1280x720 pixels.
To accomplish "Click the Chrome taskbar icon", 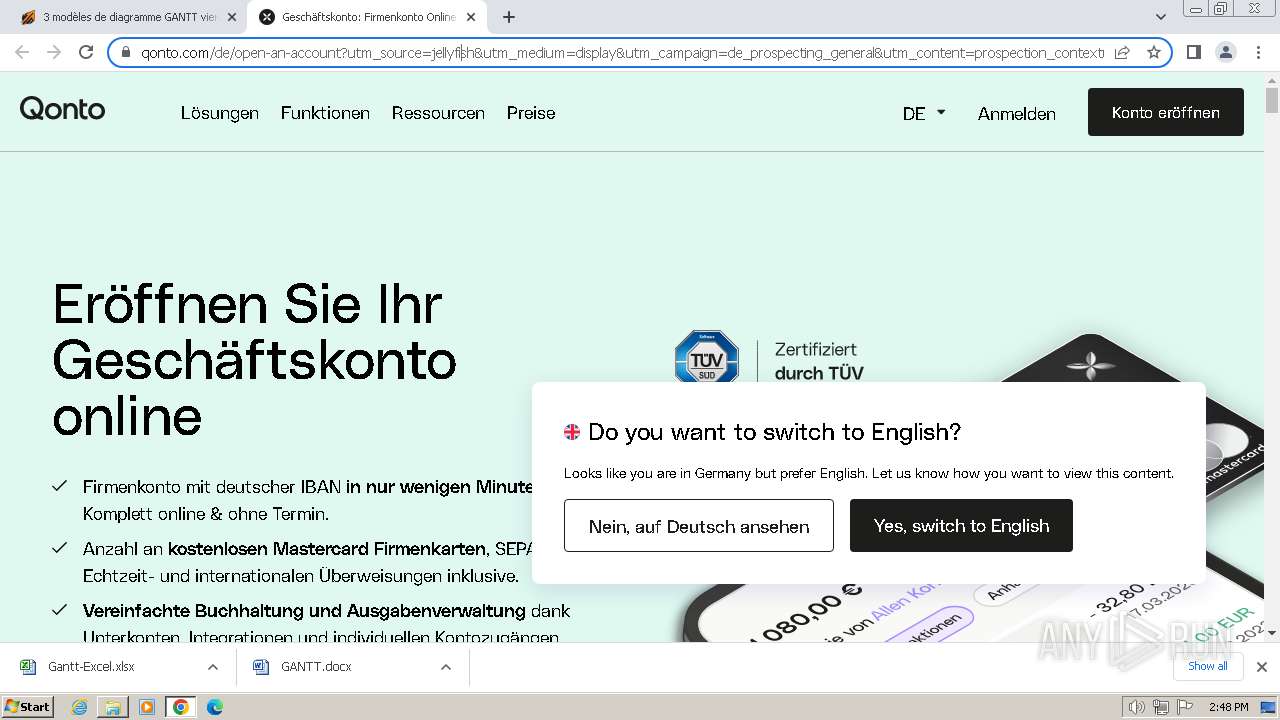I will tap(181, 707).
